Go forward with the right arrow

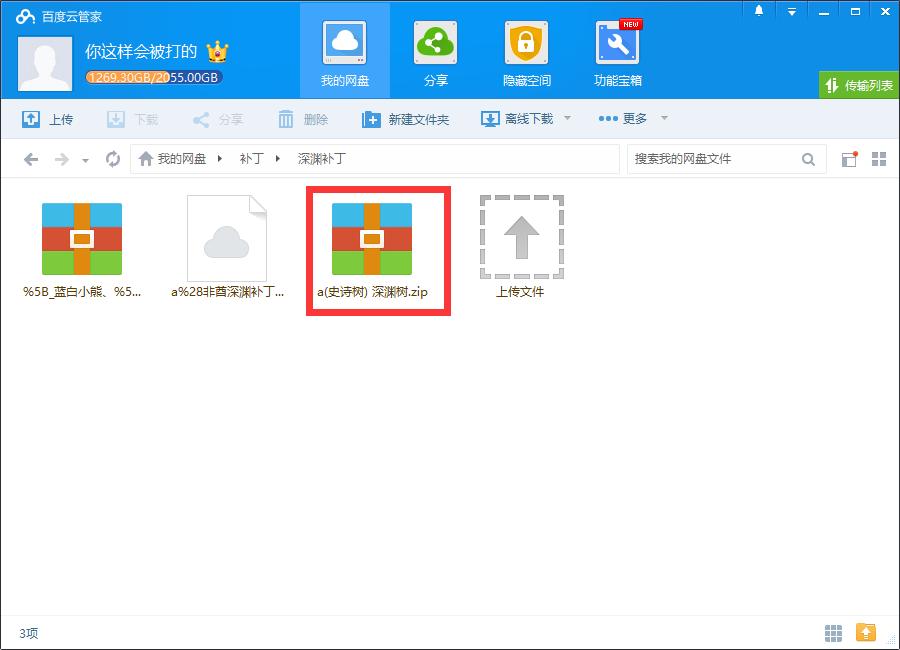[x=61, y=159]
